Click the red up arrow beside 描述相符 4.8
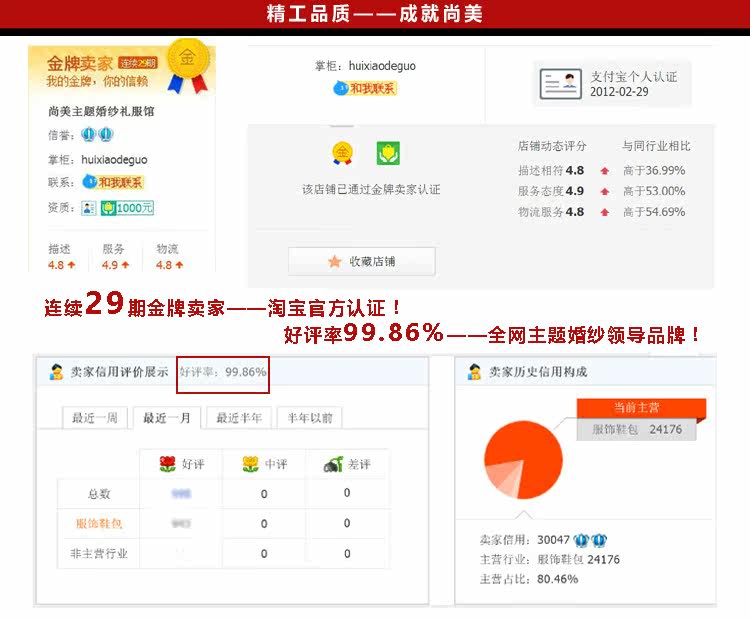The height and width of the screenshot is (620, 750). (x=605, y=171)
